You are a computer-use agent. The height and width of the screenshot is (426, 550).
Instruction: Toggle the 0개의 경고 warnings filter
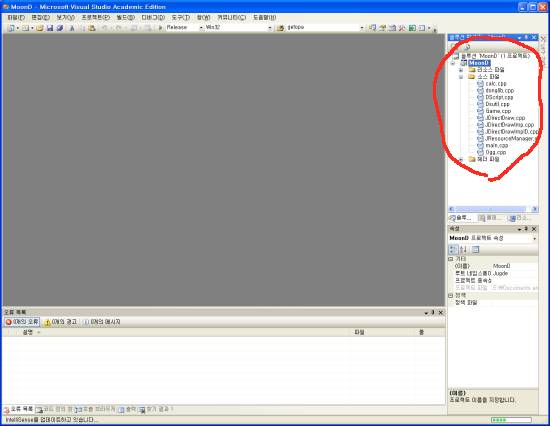tap(61, 322)
